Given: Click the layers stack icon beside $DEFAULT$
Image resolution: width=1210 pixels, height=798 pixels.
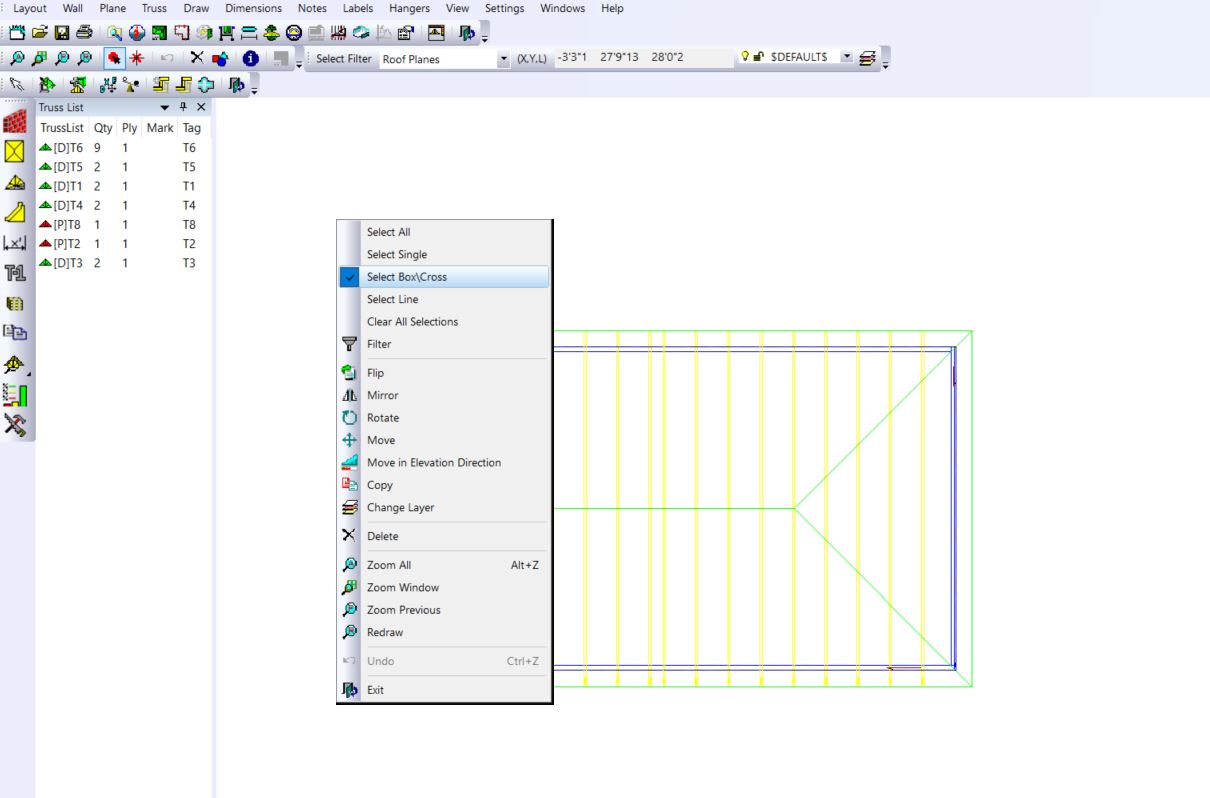Looking at the screenshot, I should coord(868,59).
